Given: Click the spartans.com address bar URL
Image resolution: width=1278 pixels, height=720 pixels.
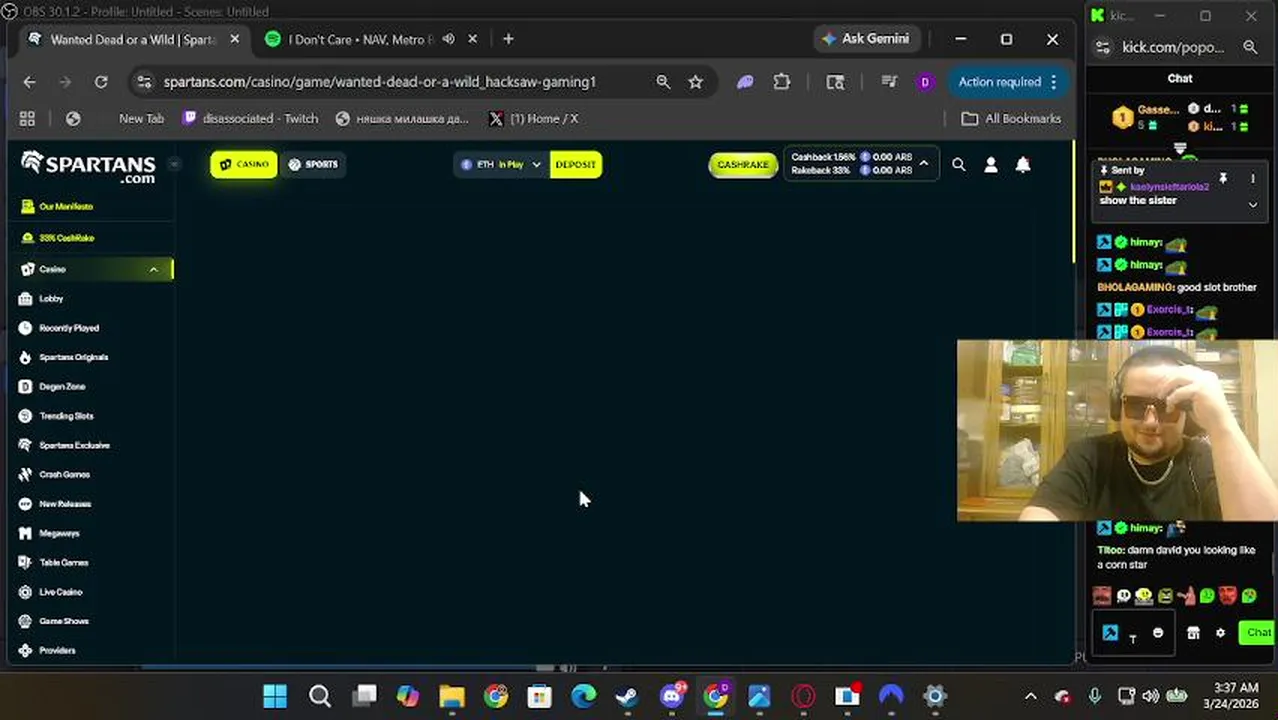Looking at the screenshot, I should [380, 82].
